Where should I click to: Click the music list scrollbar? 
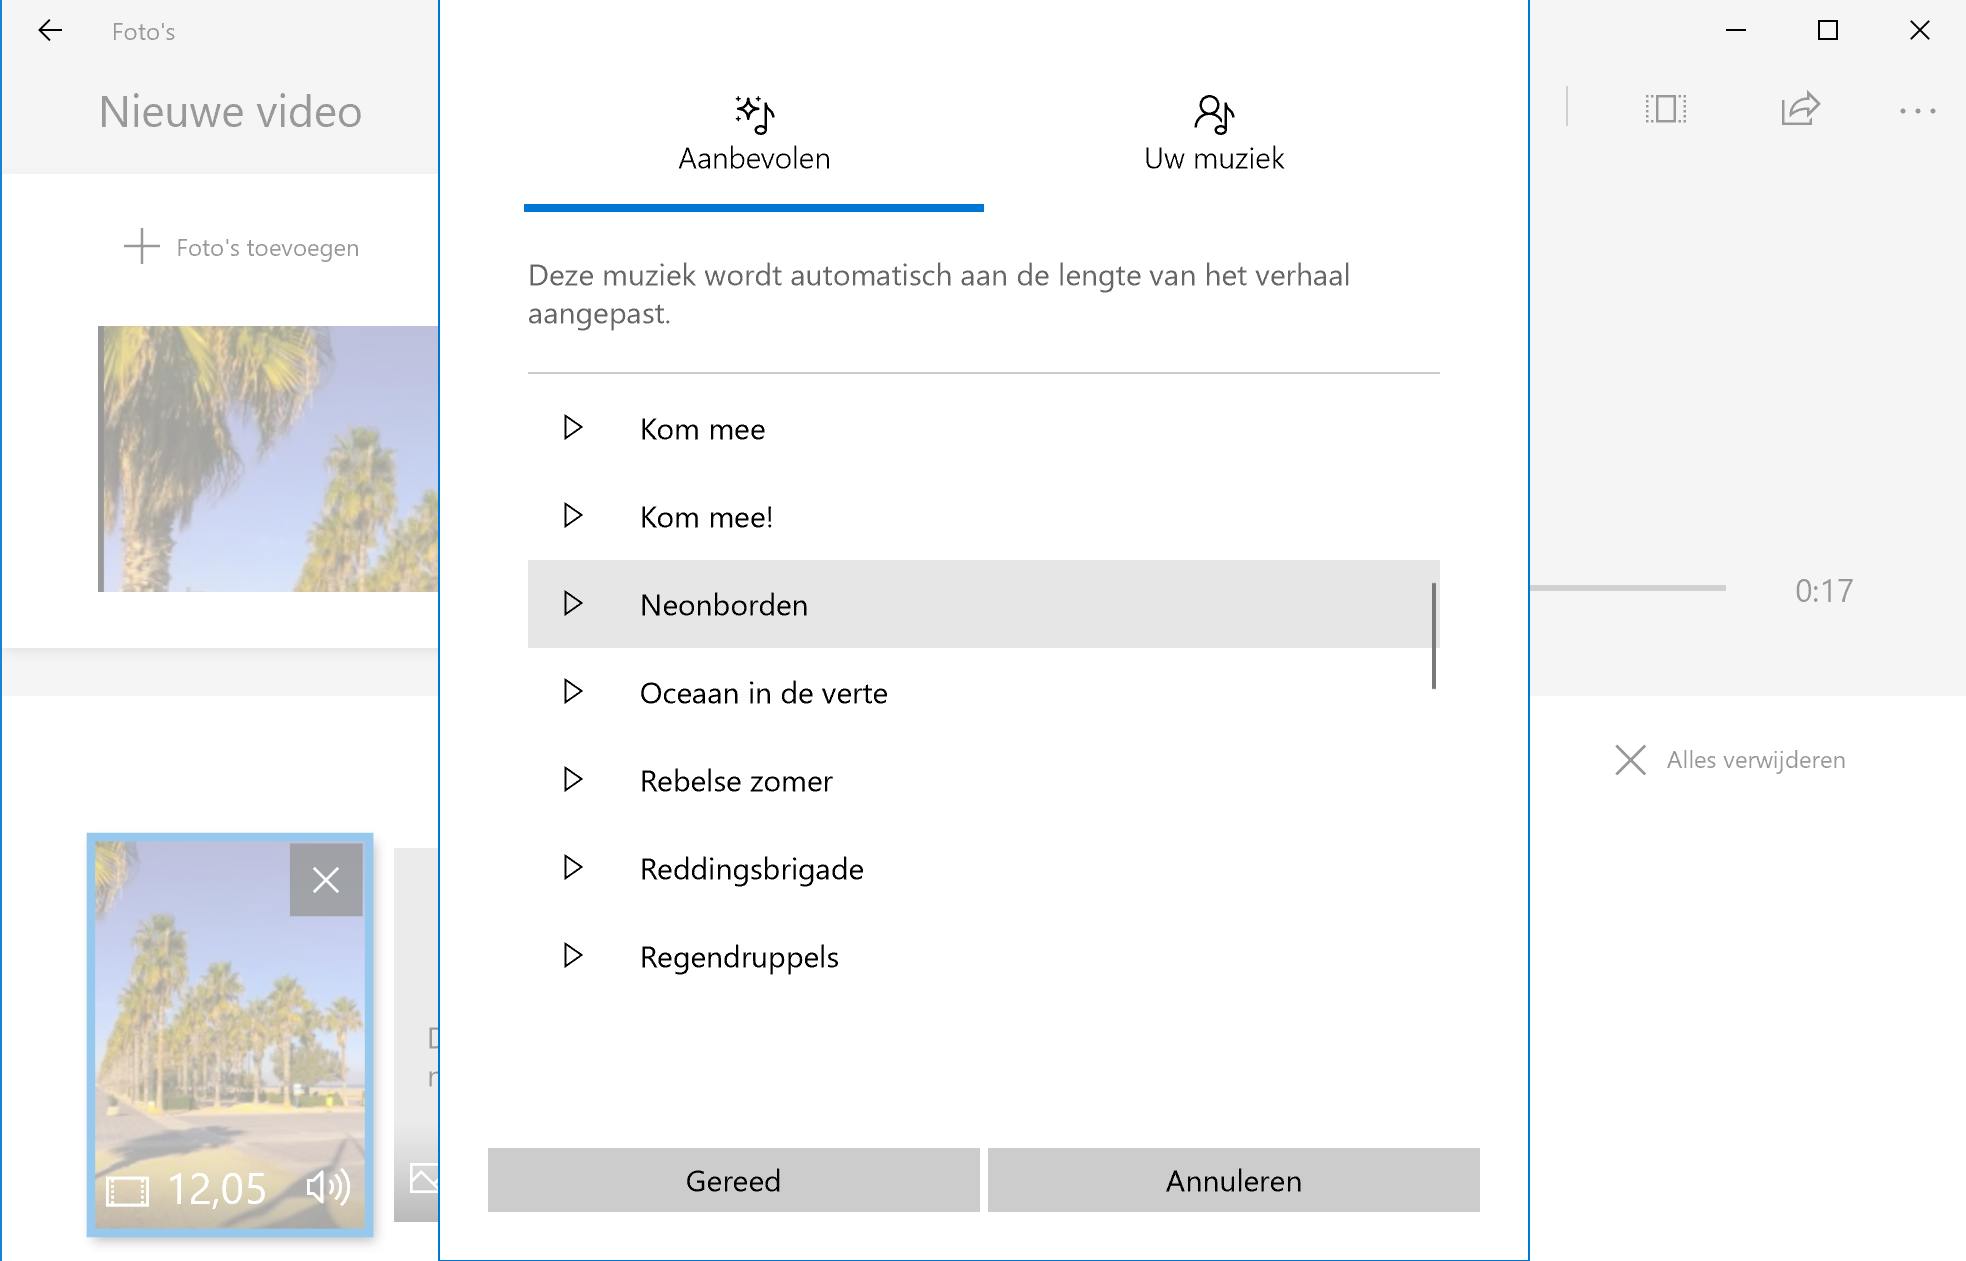pyautogui.click(x=1434, y=636)
